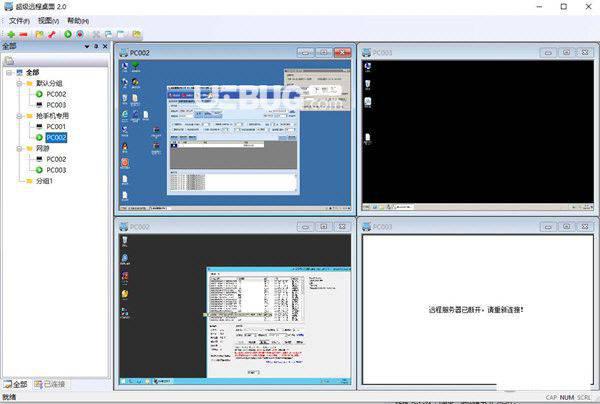This screenshot has width=600, height=404.
Task: Select highlighted PC002 under 抢手机专用
Action: click(56, 137)
